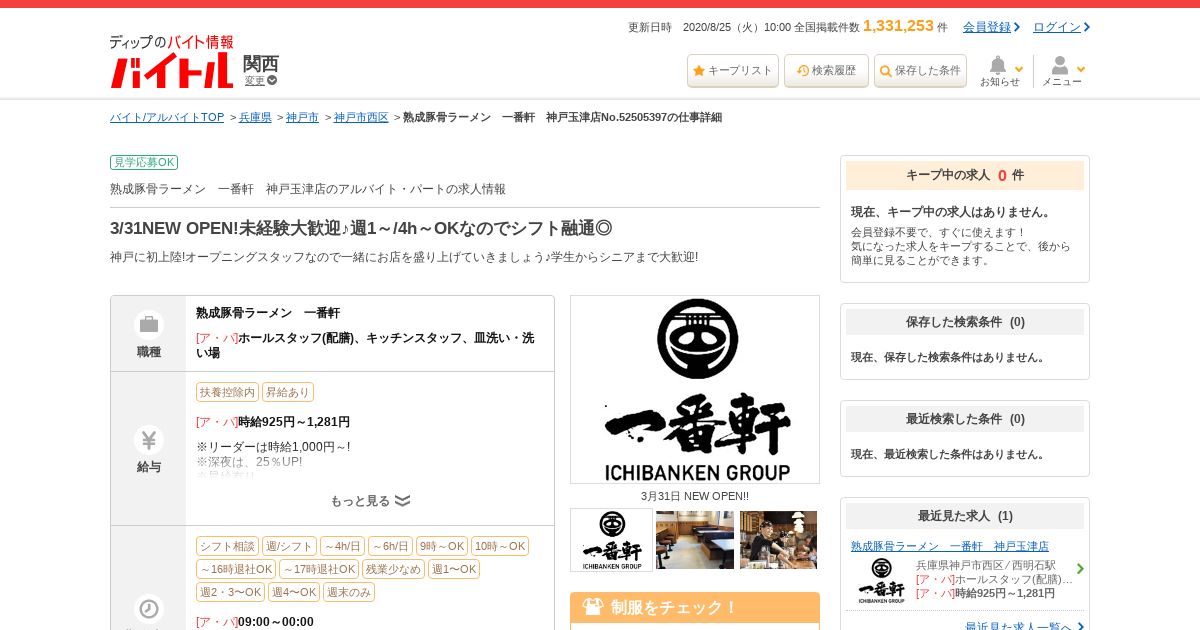Select the Ichibanken logo thumbnail
Screen dimensions: 1200x630
pos(611,540)
